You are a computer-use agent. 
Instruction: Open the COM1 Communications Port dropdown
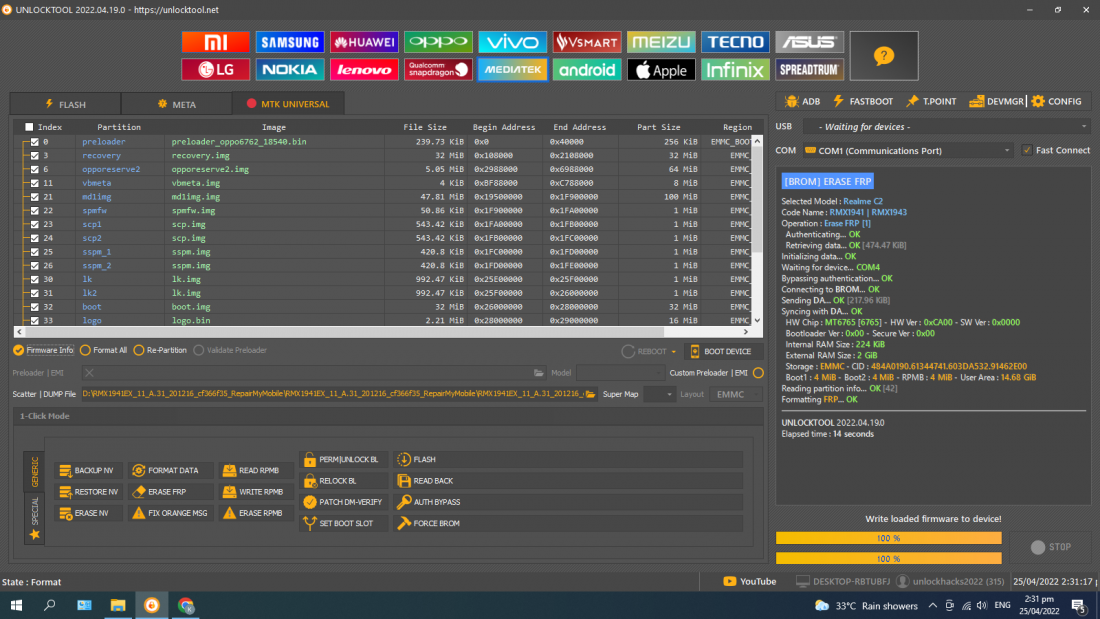pyautogui.click(x=908, y=150)
